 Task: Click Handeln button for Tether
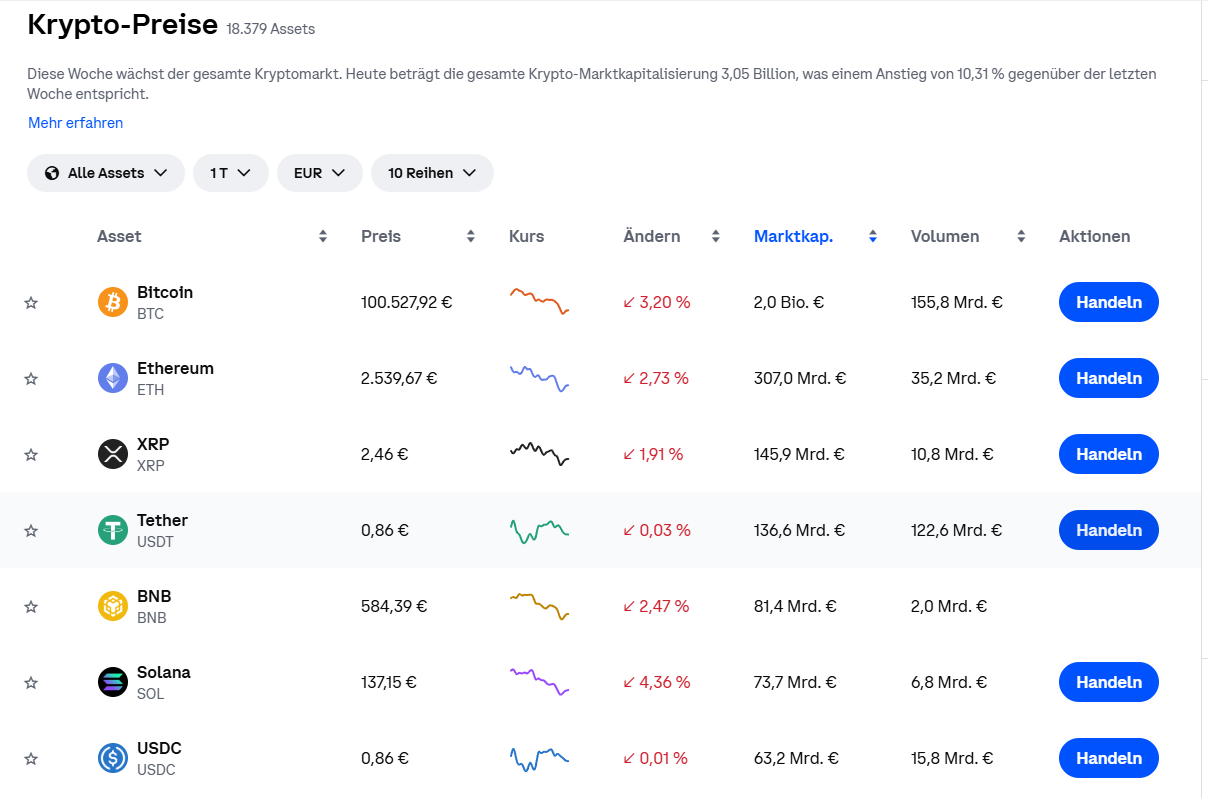pyautogui.click(x=1109, y=530)
